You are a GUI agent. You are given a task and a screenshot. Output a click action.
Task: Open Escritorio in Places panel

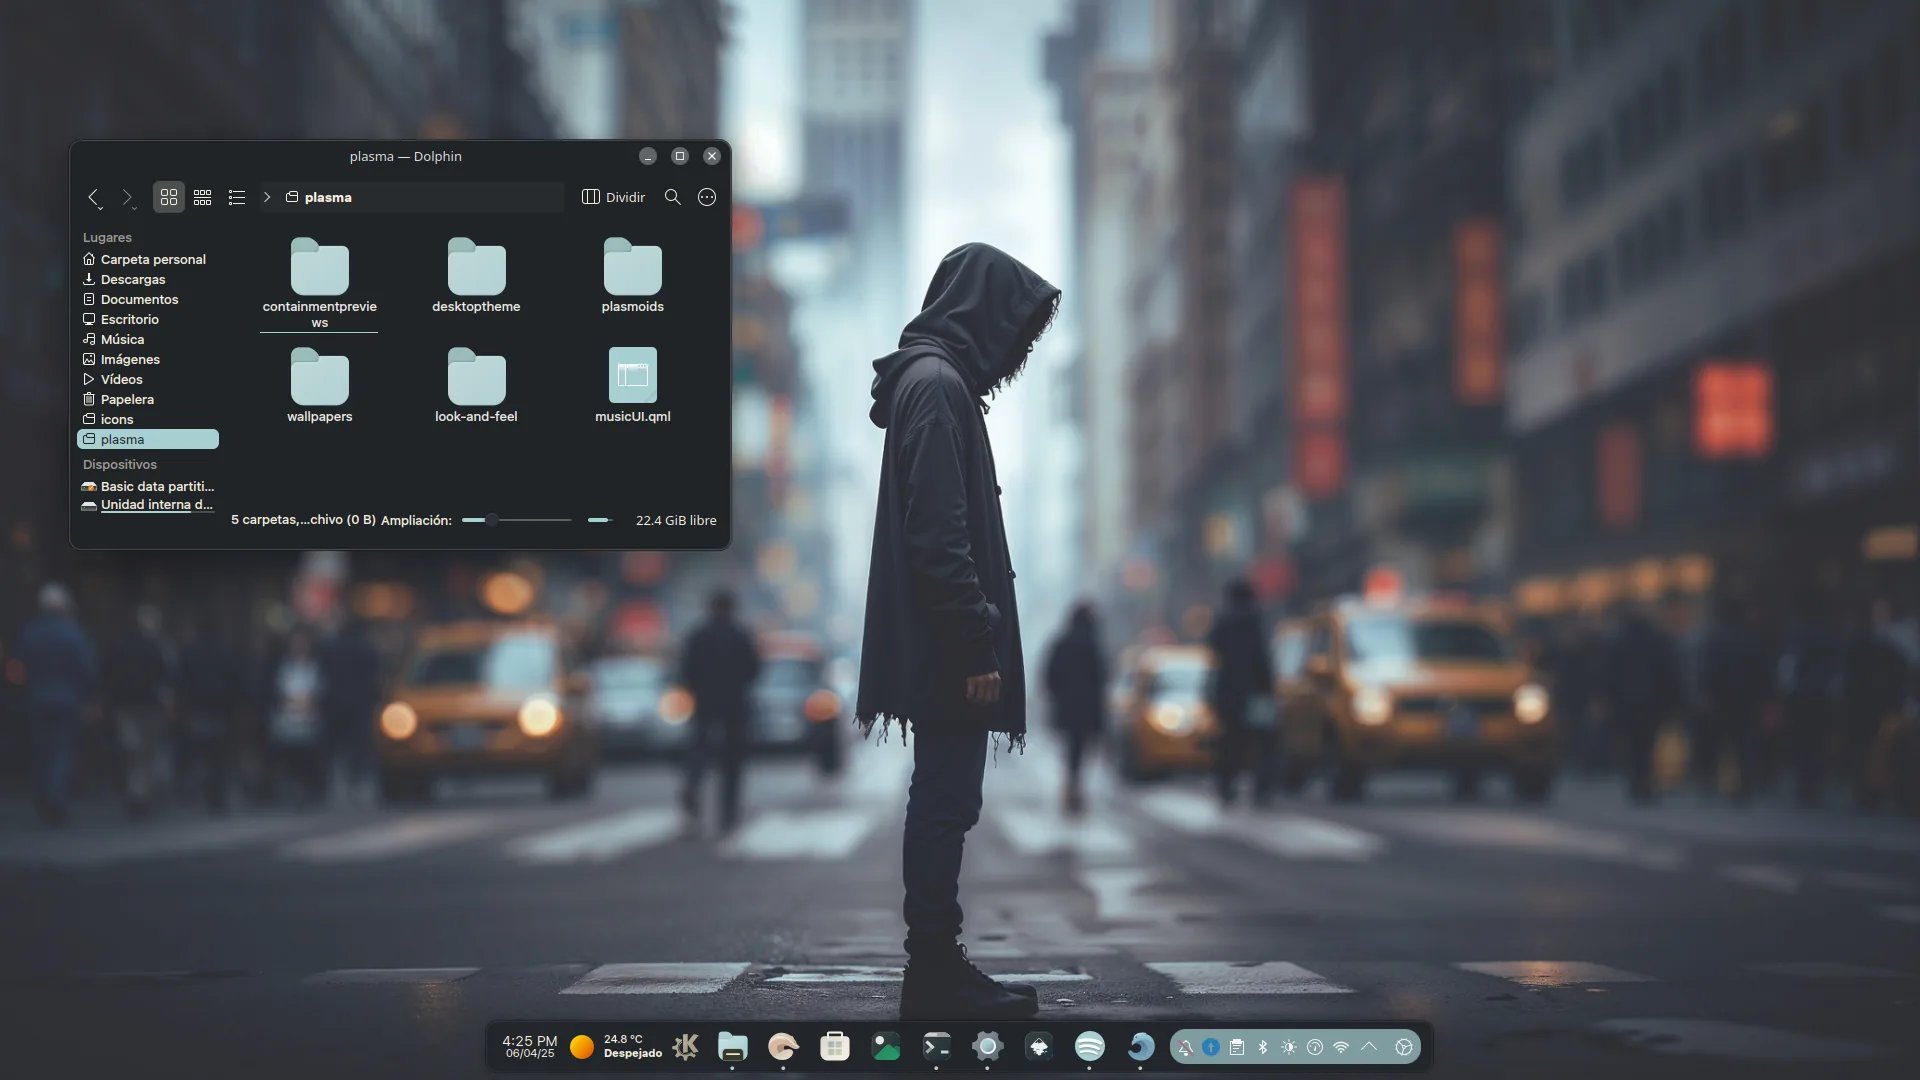(148, 319)
